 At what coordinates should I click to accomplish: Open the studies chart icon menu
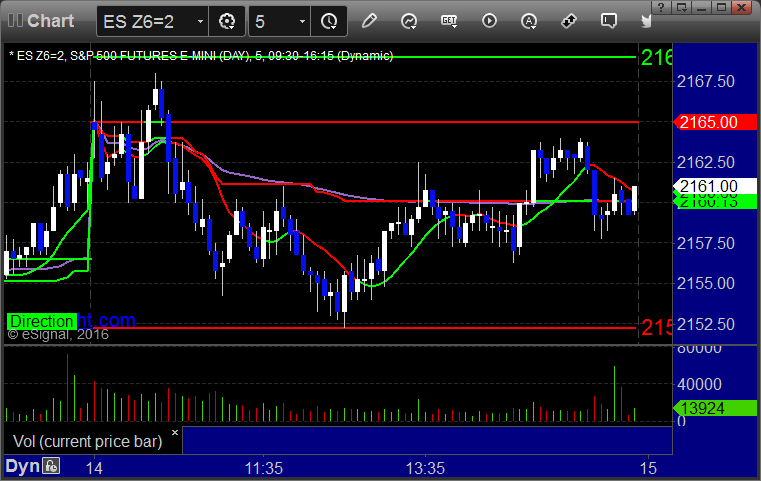point(409,21)
